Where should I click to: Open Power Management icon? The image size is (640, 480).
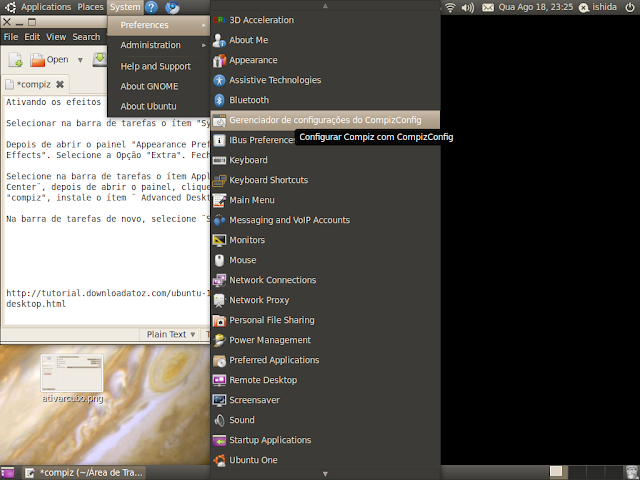click(219, 340)
